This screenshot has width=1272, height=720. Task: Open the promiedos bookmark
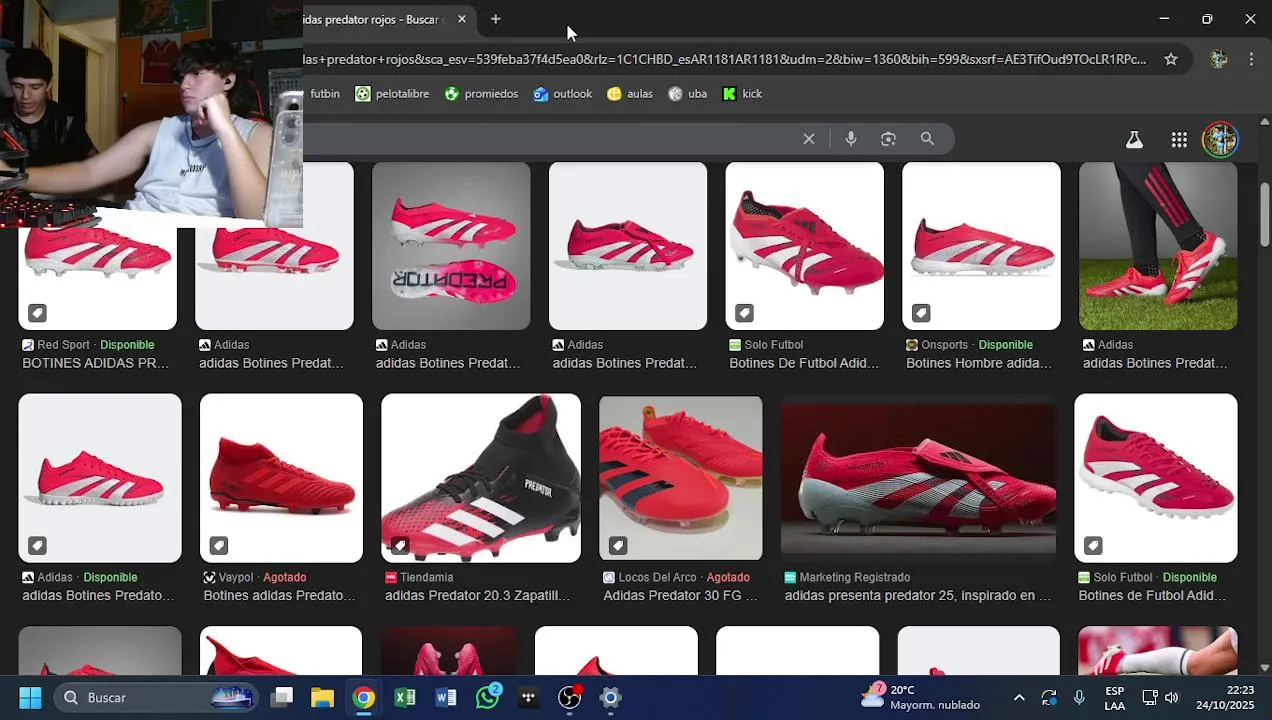[x=481, y=94]
